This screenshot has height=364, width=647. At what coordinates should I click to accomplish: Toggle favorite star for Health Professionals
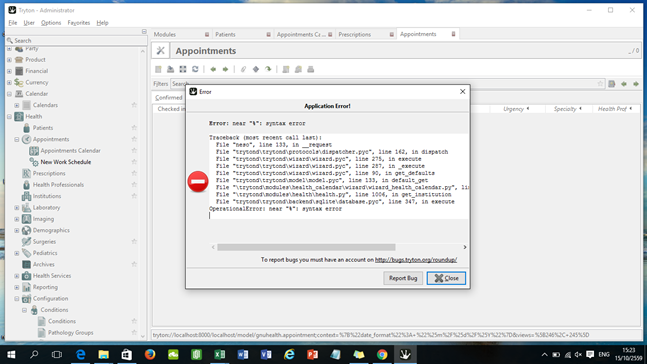(134, 185)
